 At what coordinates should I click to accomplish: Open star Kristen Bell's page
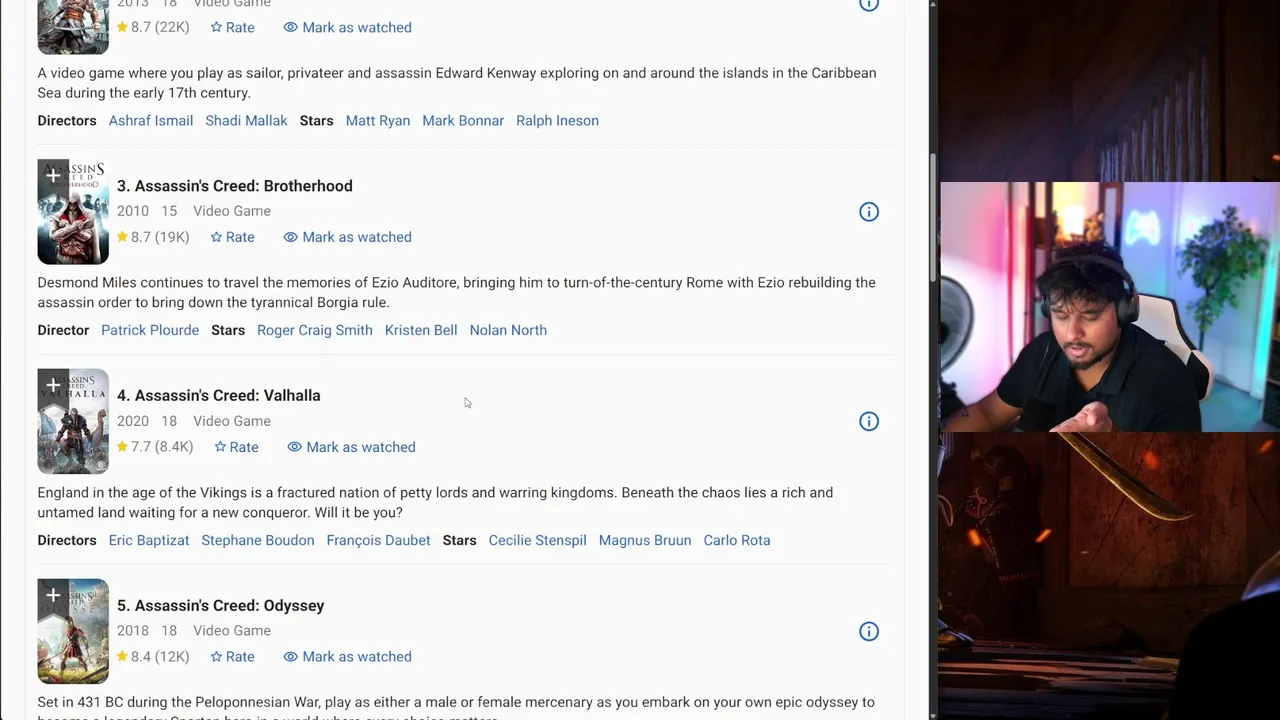[421, 330]
